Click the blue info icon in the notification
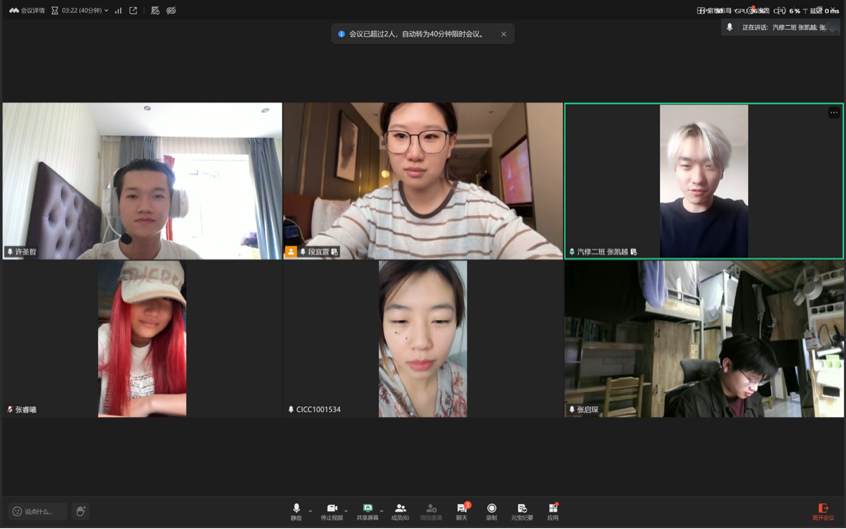Screen dimensions: 846x529 [341, 34]
